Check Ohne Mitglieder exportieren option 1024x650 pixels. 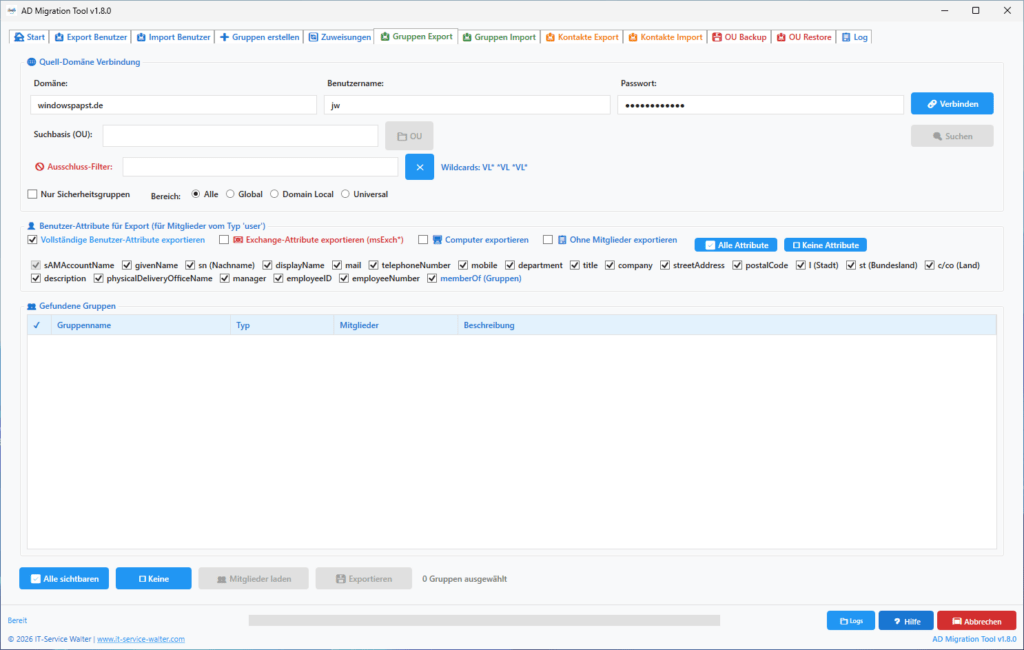tap(548, 240)
